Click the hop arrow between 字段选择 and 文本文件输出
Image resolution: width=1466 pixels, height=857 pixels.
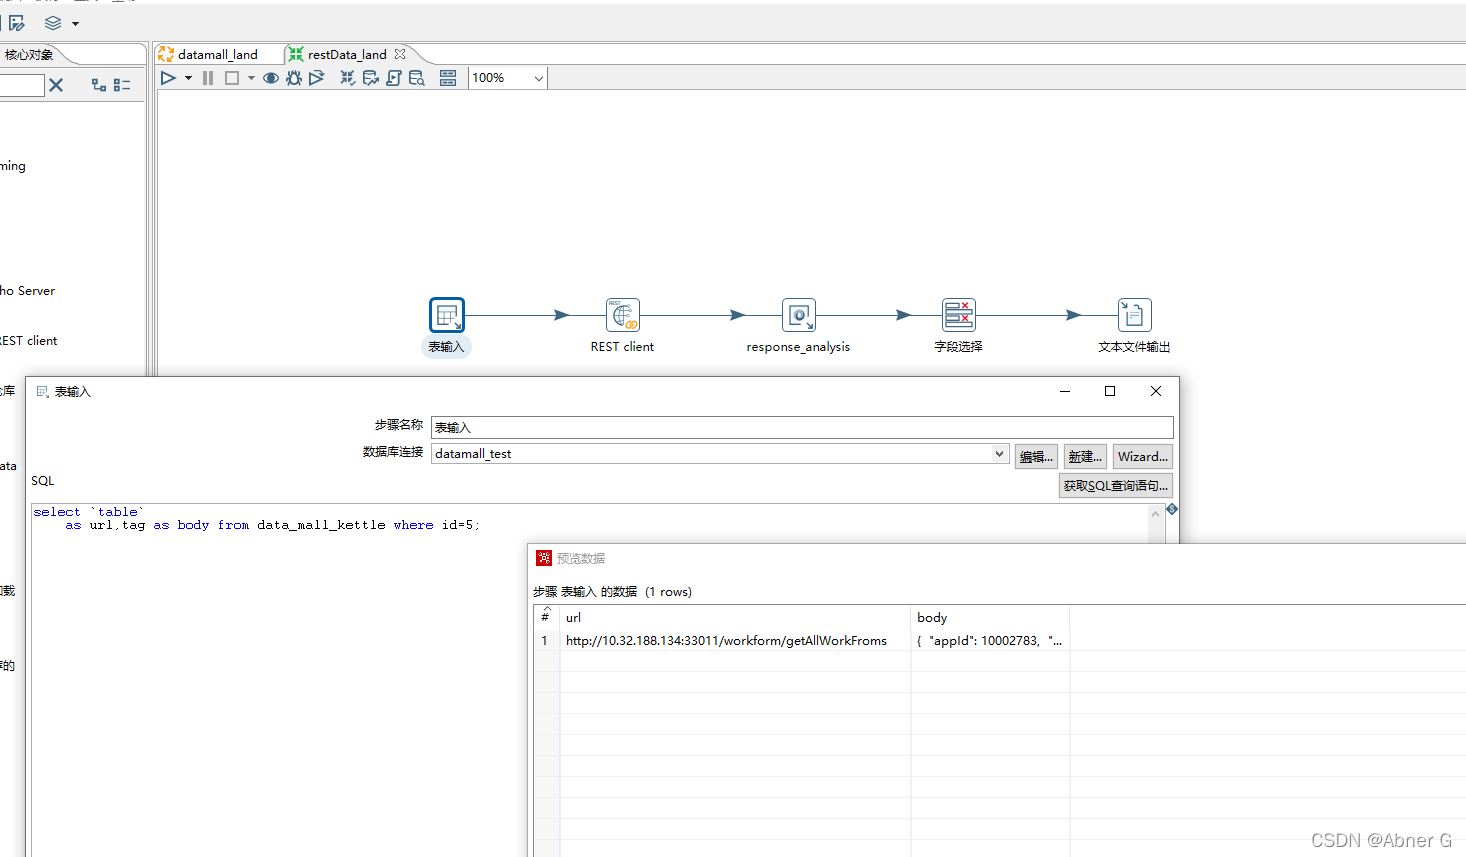tap(1073, 315)
